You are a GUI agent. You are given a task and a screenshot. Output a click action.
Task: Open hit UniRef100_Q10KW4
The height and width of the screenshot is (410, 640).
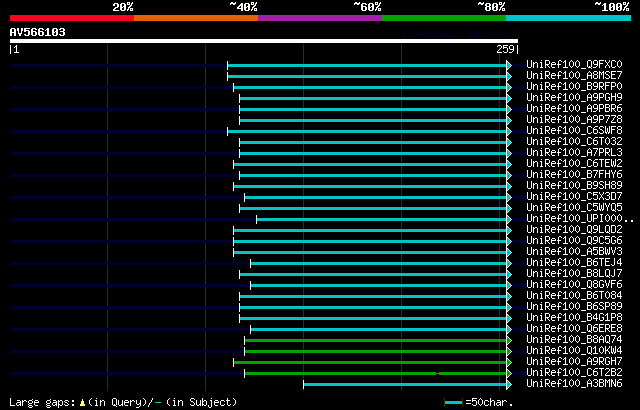574,351
